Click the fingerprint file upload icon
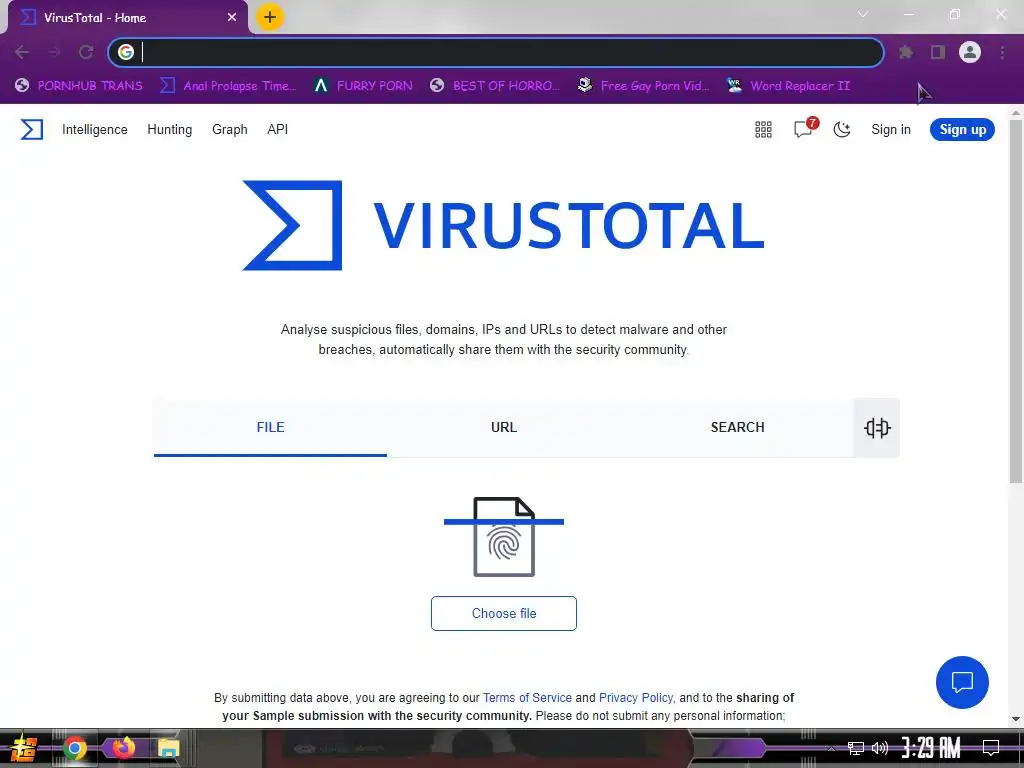 [x=504, y=537]
